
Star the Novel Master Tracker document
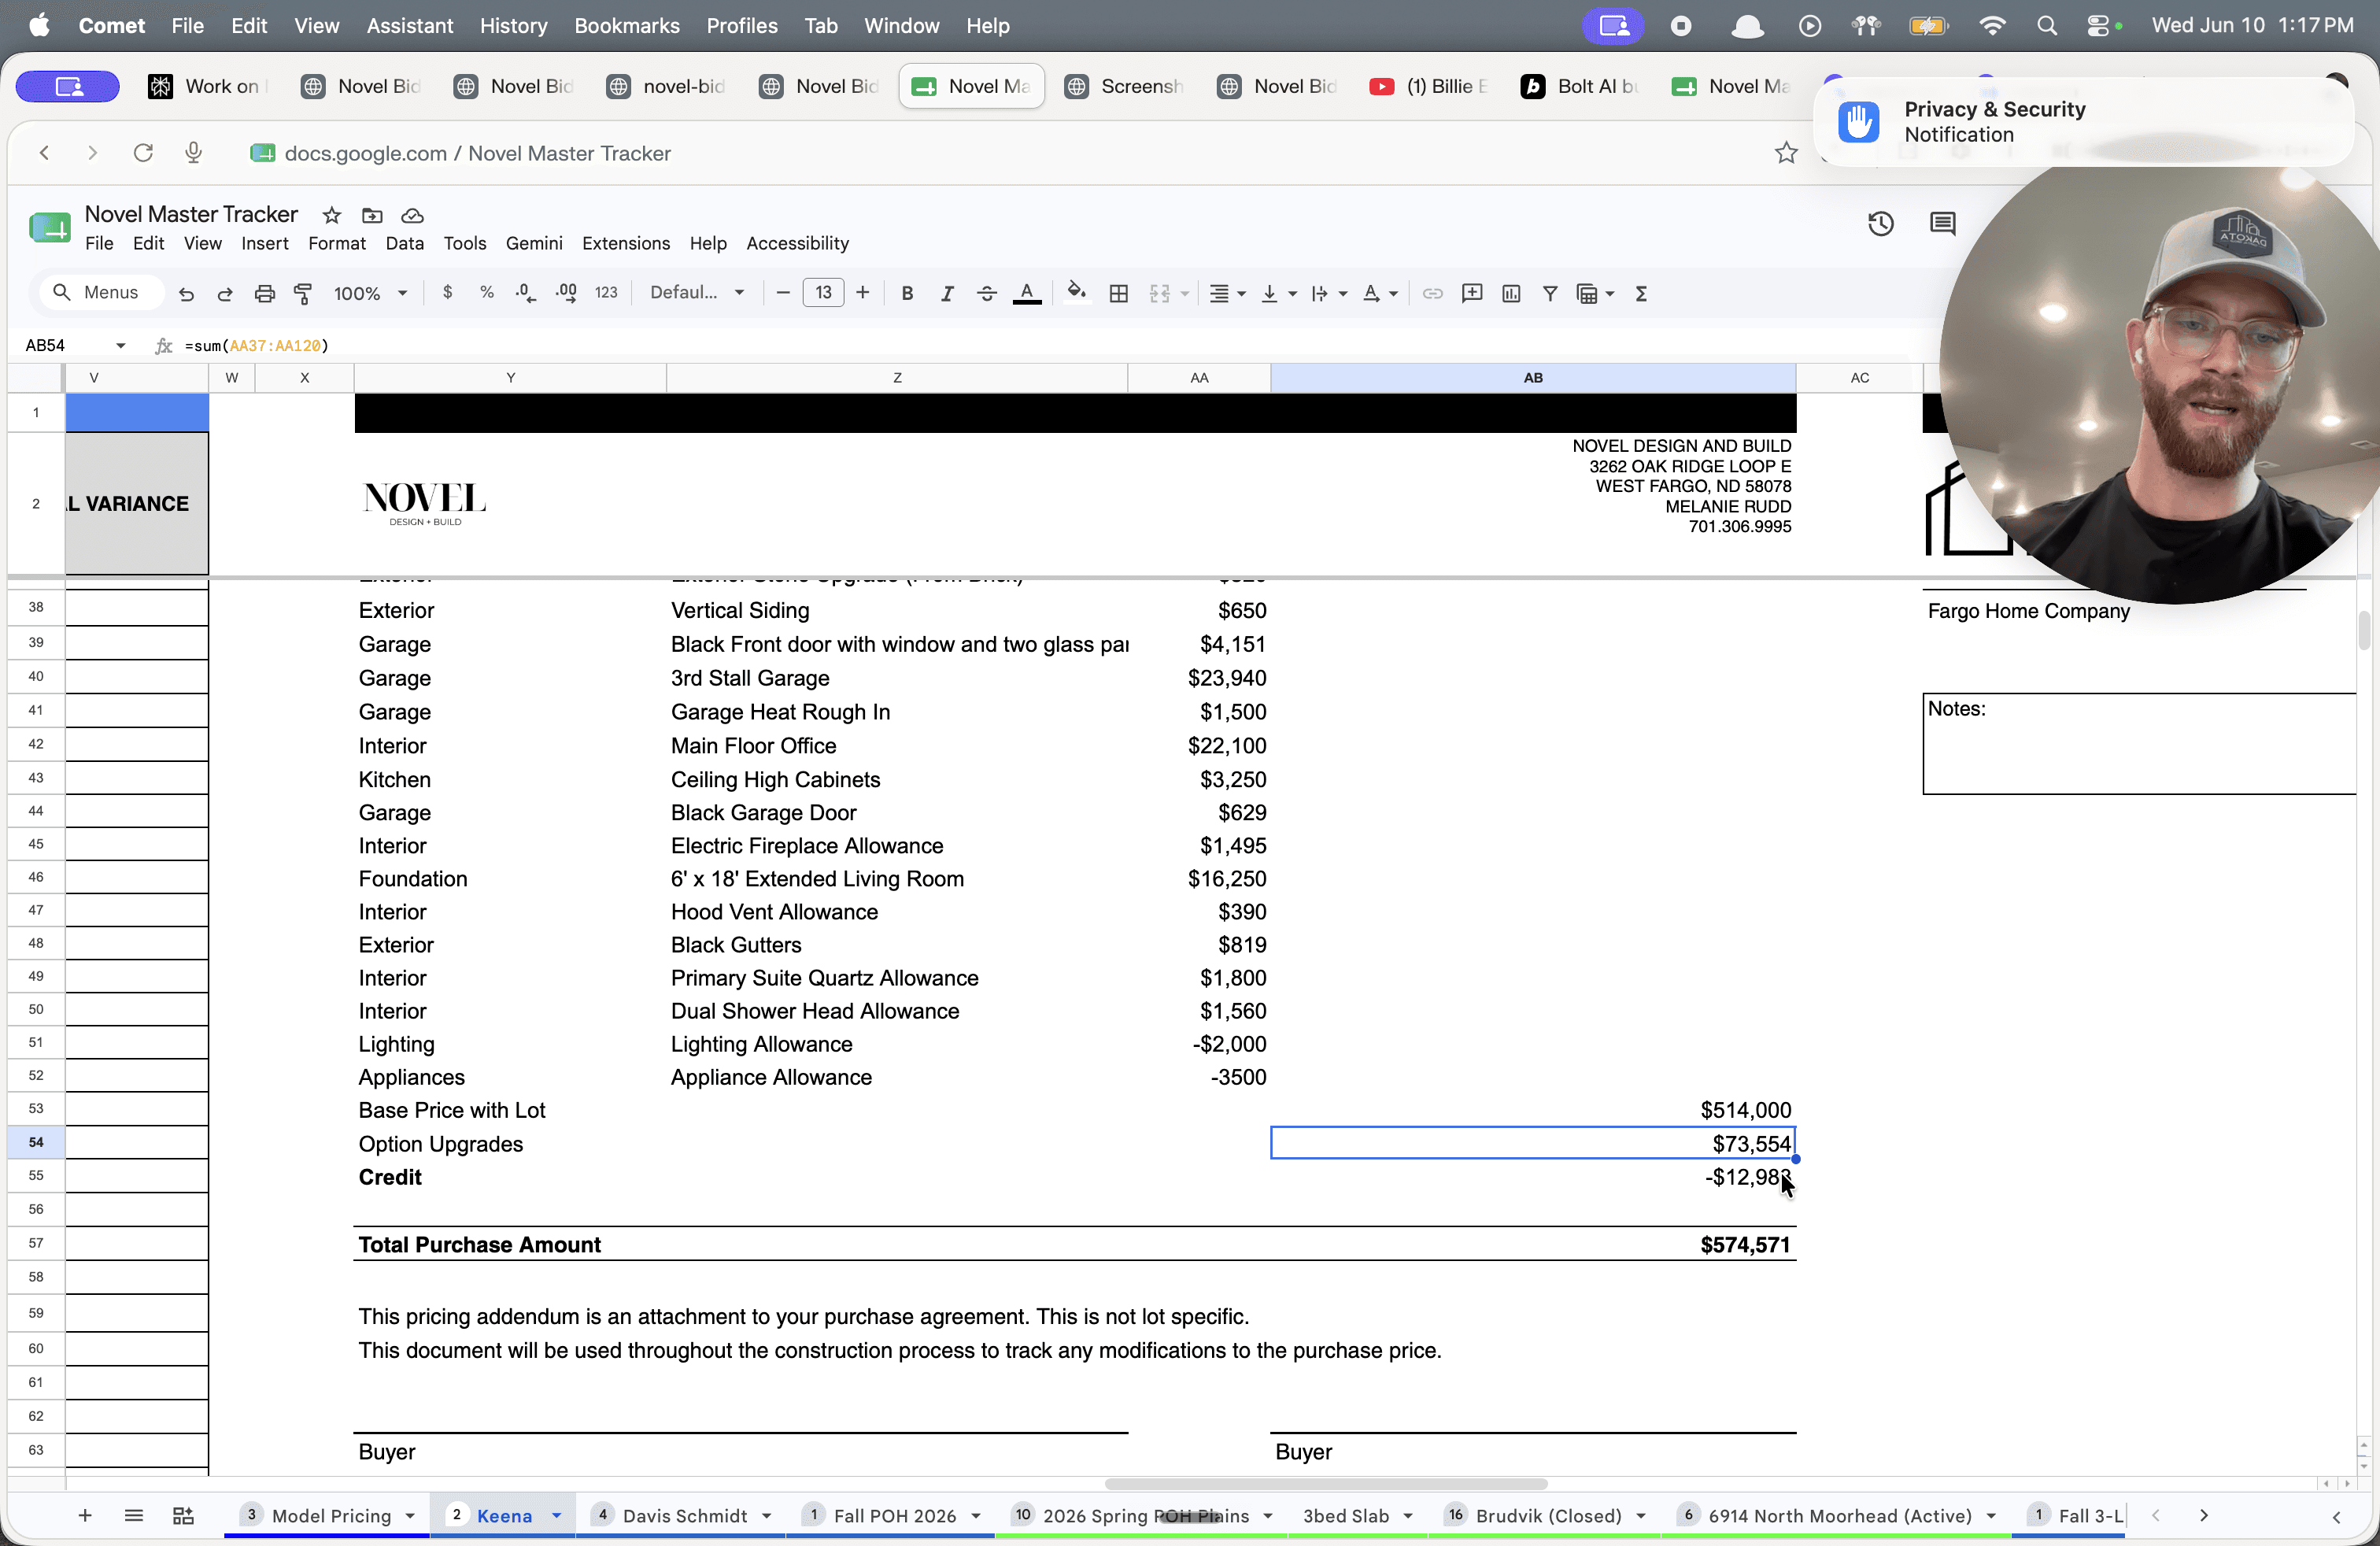coord(332,215)
